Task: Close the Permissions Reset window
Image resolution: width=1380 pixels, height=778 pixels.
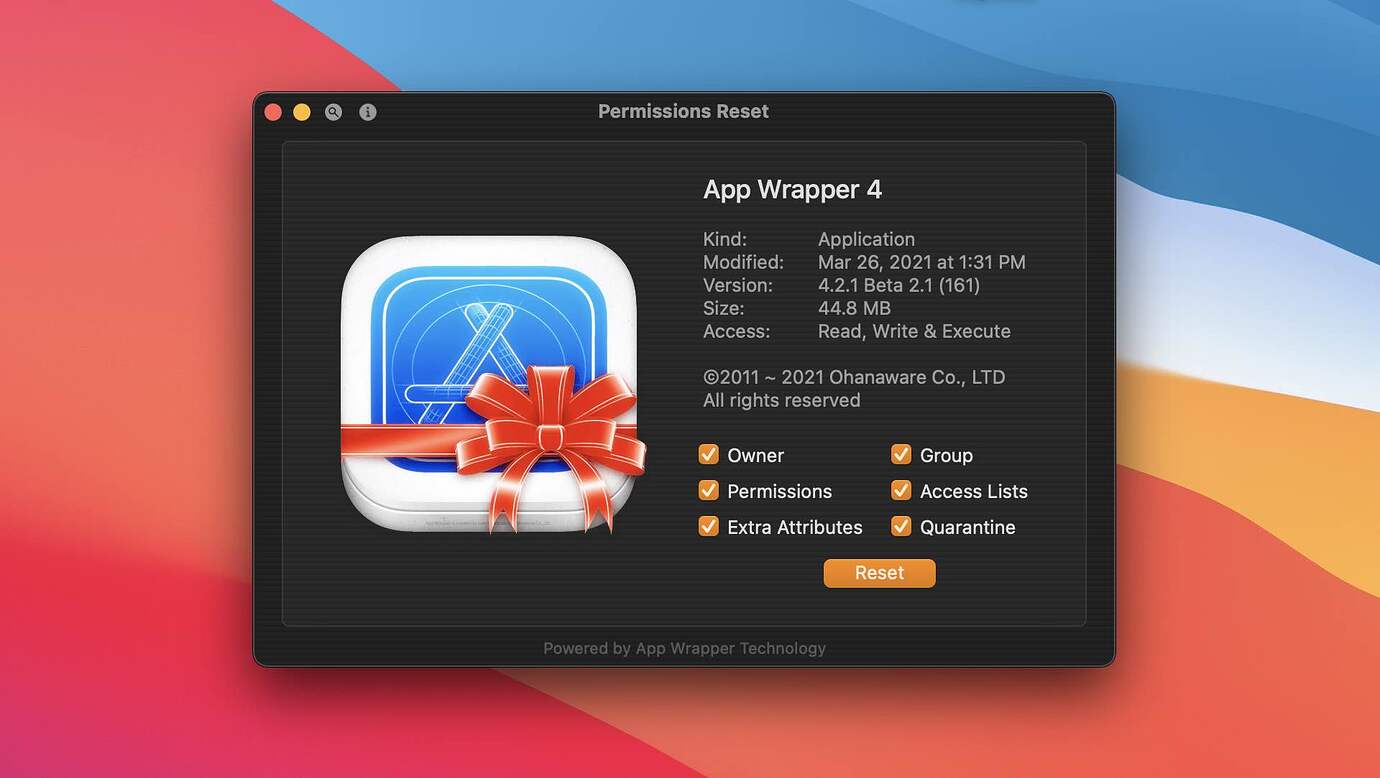Action: coord(273,112)
